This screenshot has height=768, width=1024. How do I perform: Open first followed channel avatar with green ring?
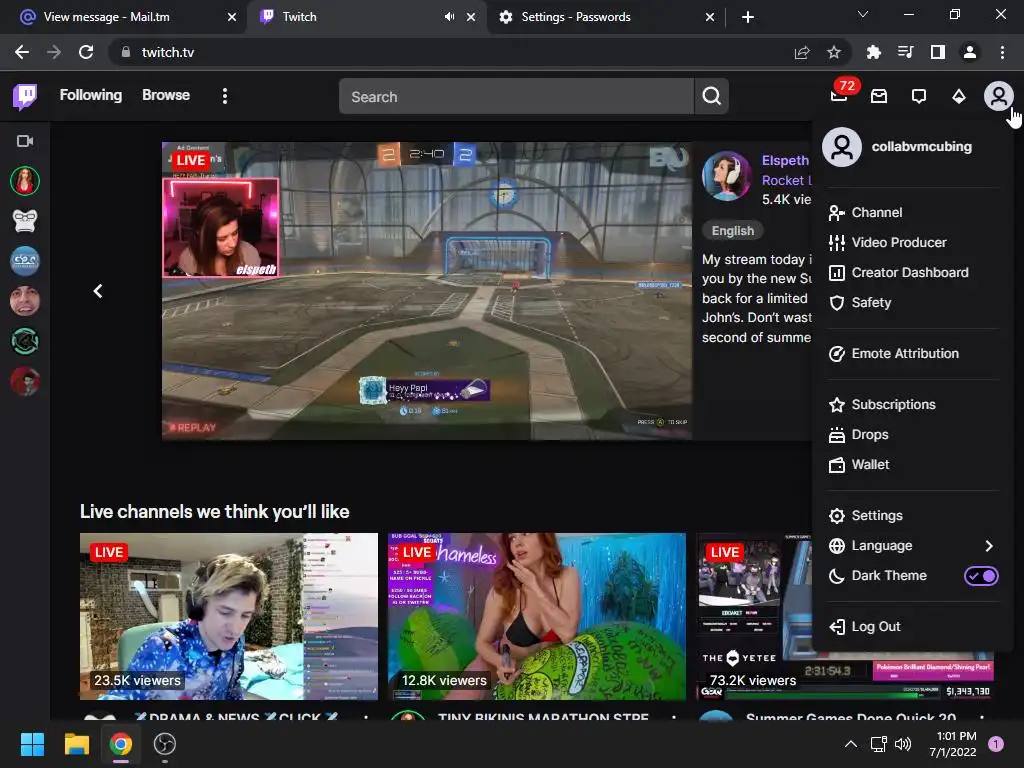(x=25, y=181)
